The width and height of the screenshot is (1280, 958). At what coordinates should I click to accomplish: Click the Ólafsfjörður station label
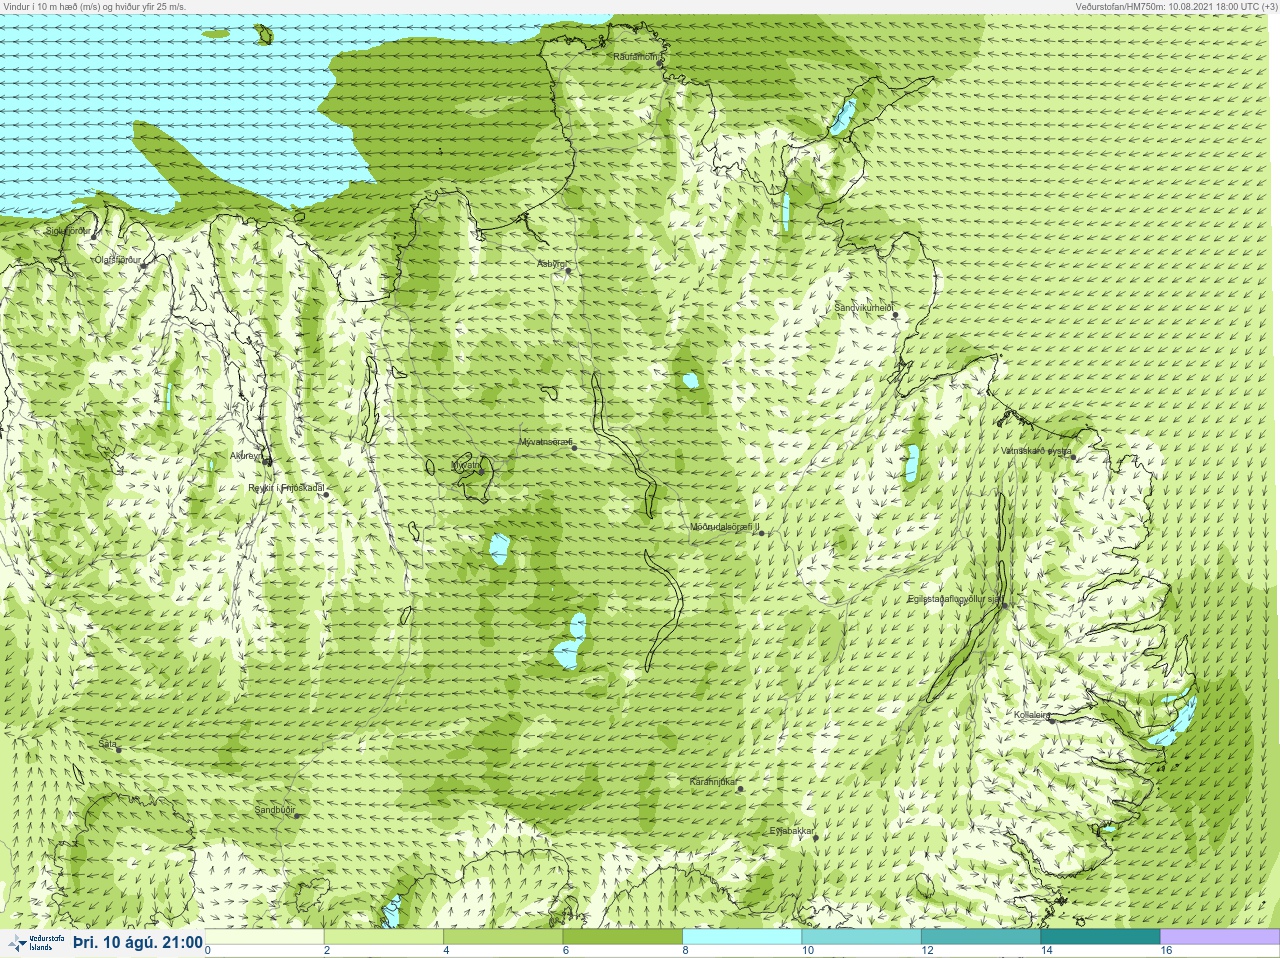(x=117, y=259)
